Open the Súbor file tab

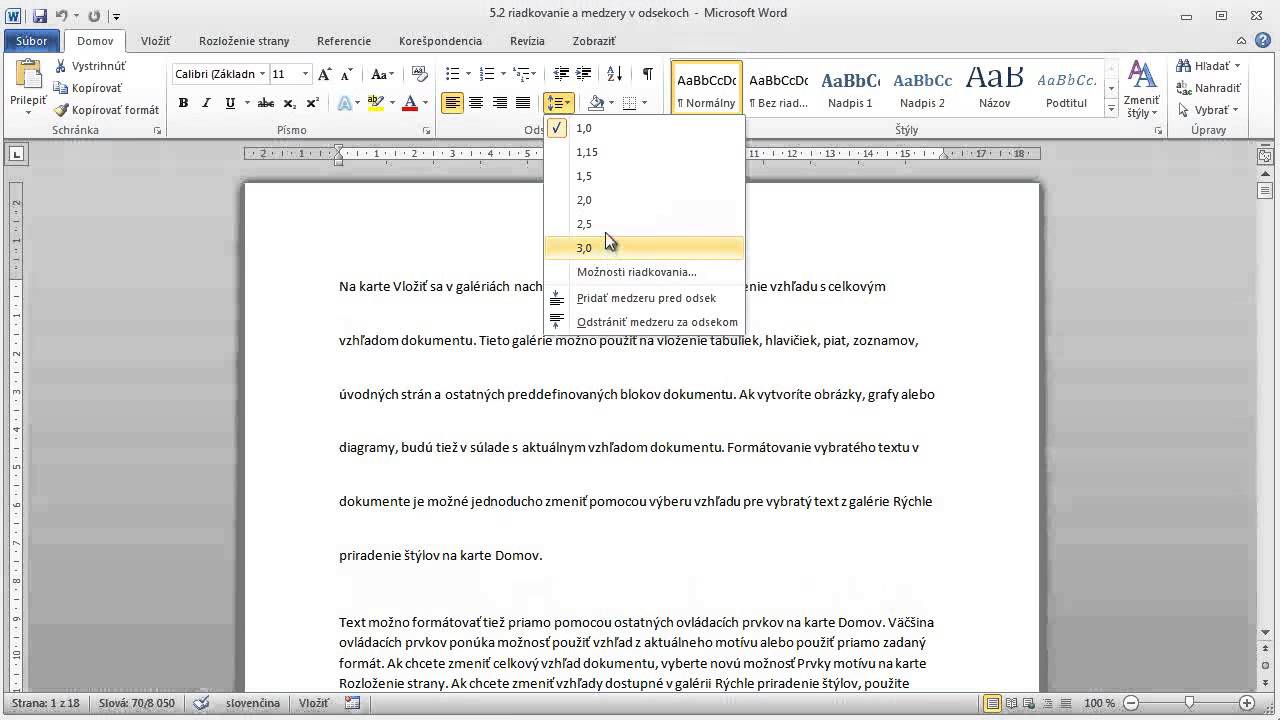[x=32, y=41]
